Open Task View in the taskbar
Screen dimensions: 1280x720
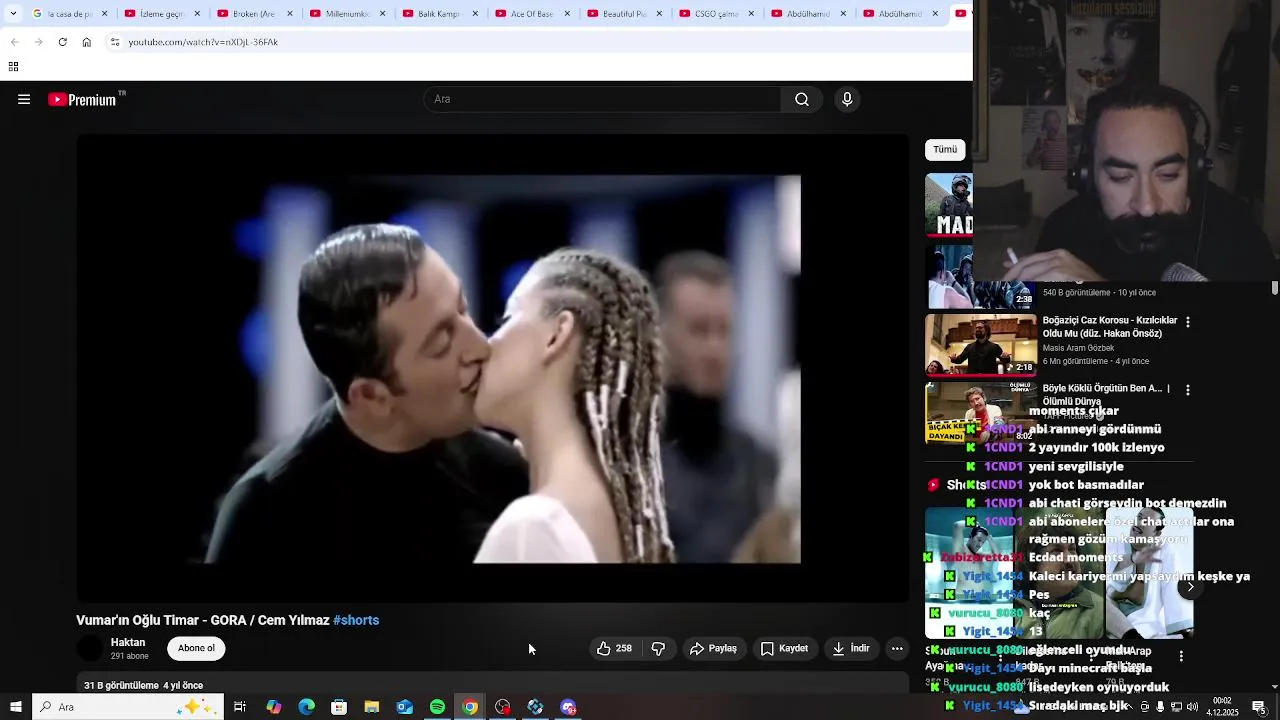click(240, 707)
